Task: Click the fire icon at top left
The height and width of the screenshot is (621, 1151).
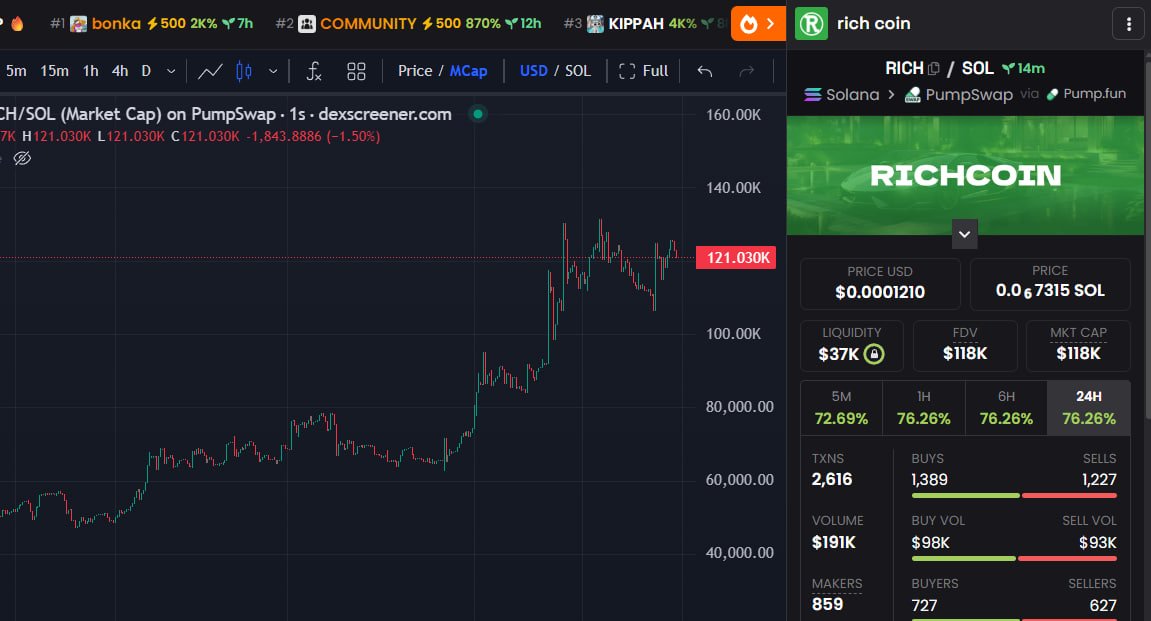Action: [x=17, y=23]
